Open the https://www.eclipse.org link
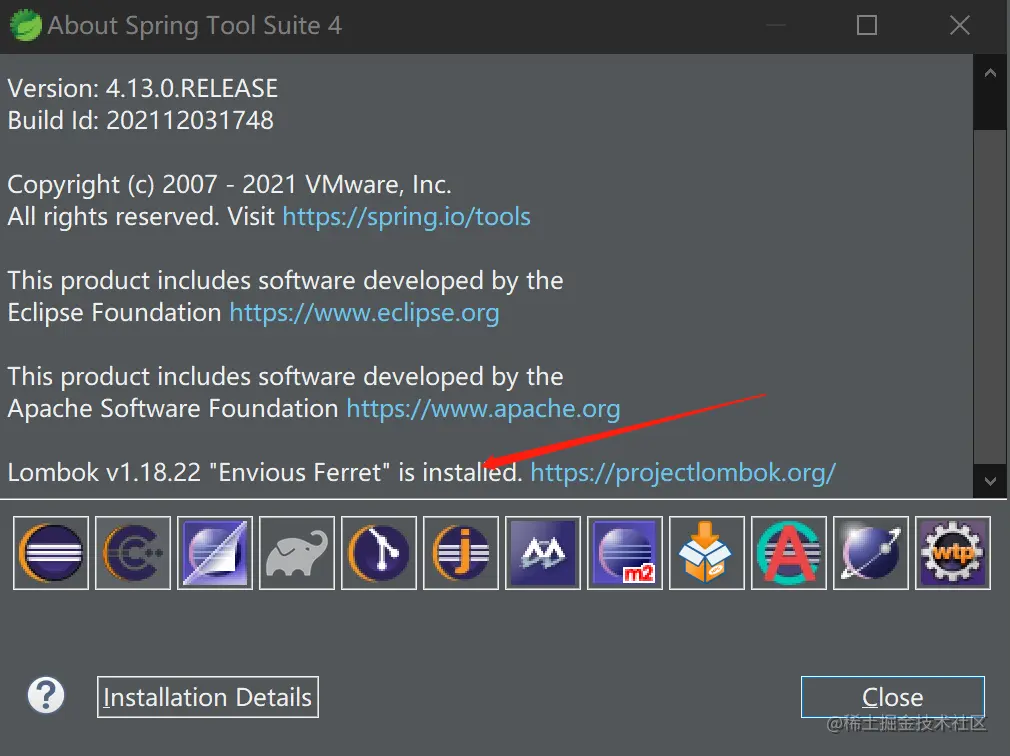The image size is (1010, 756). point(364,313)
